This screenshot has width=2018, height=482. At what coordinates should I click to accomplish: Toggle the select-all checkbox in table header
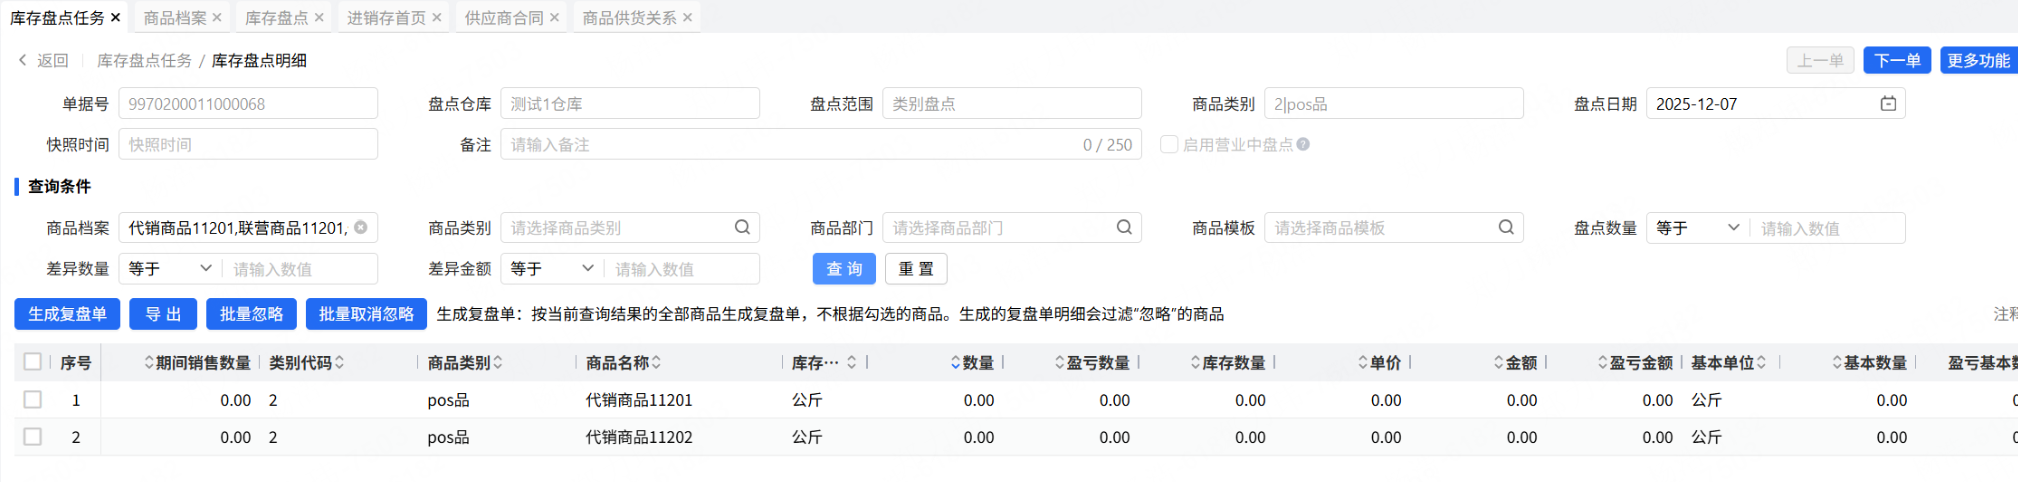pyautogui.click(x=33, y=362)
